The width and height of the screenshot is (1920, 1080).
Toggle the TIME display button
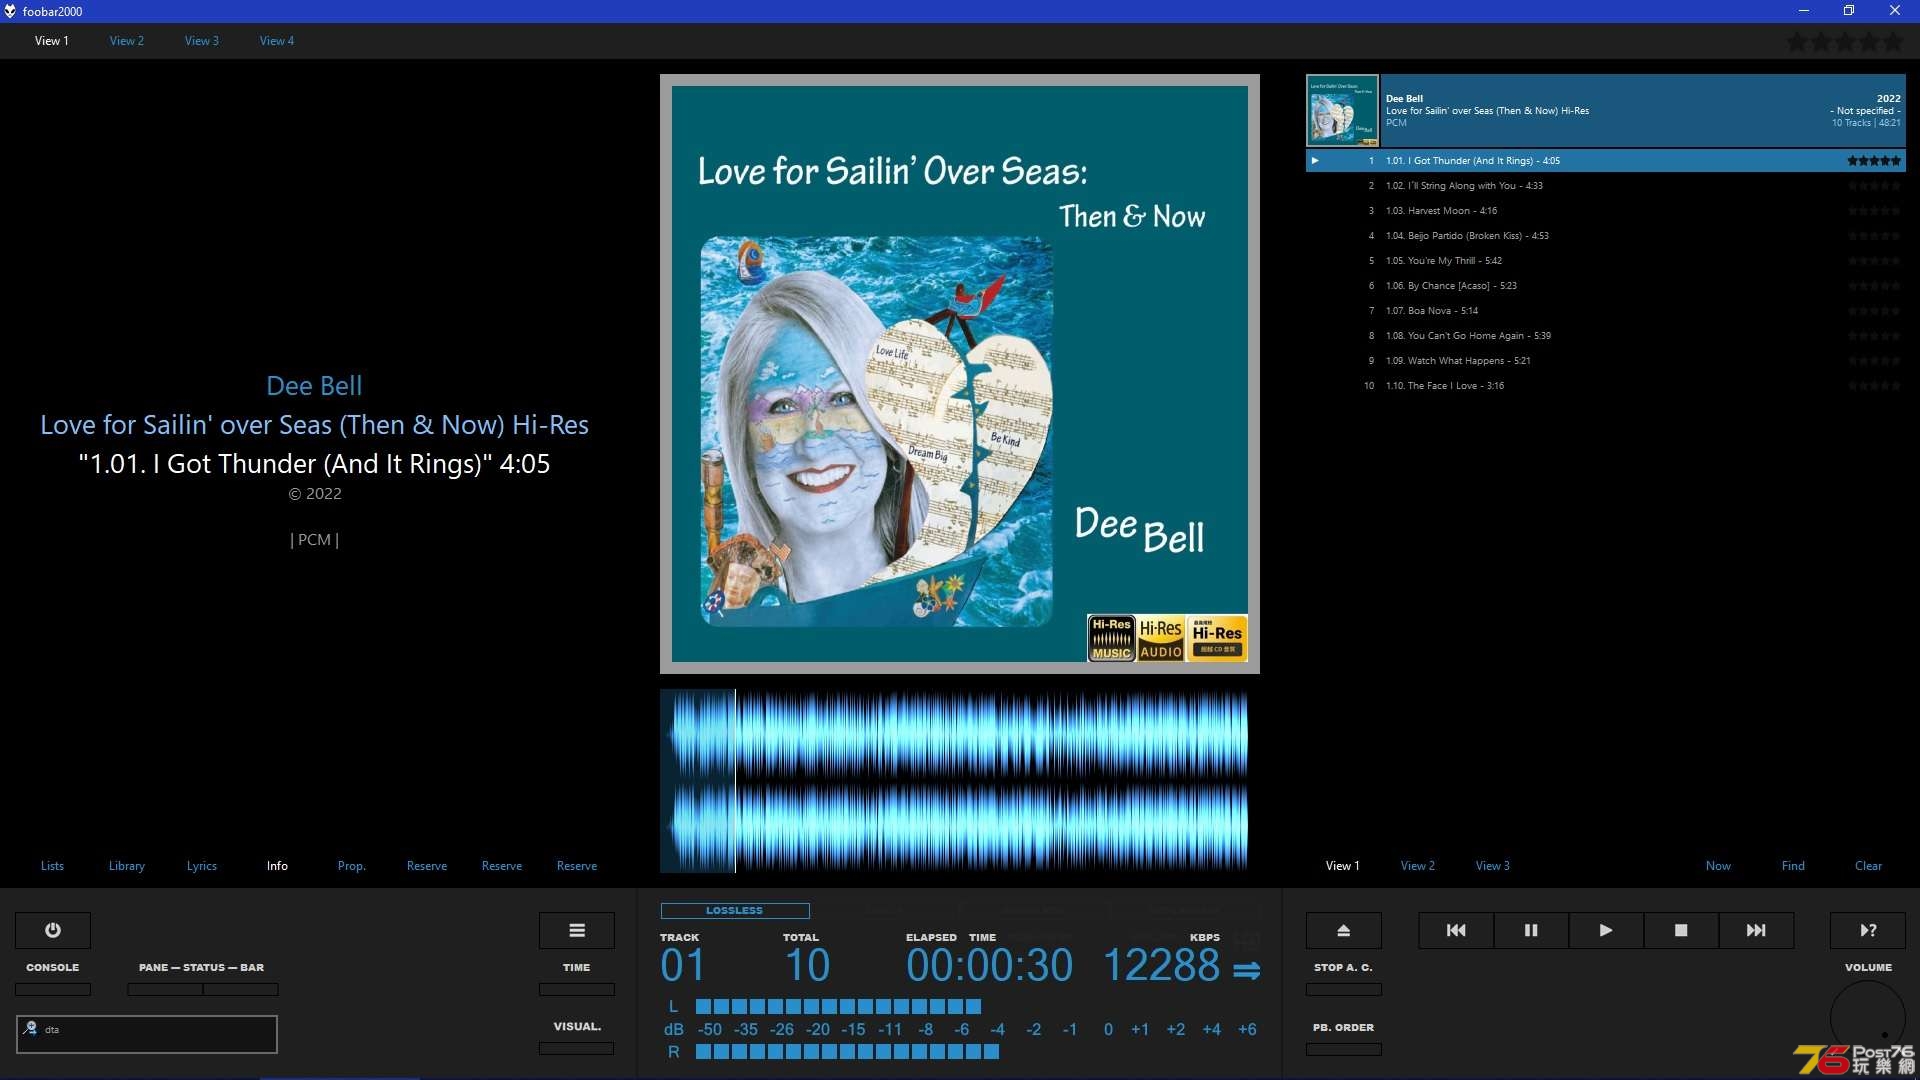coord(577,989)
